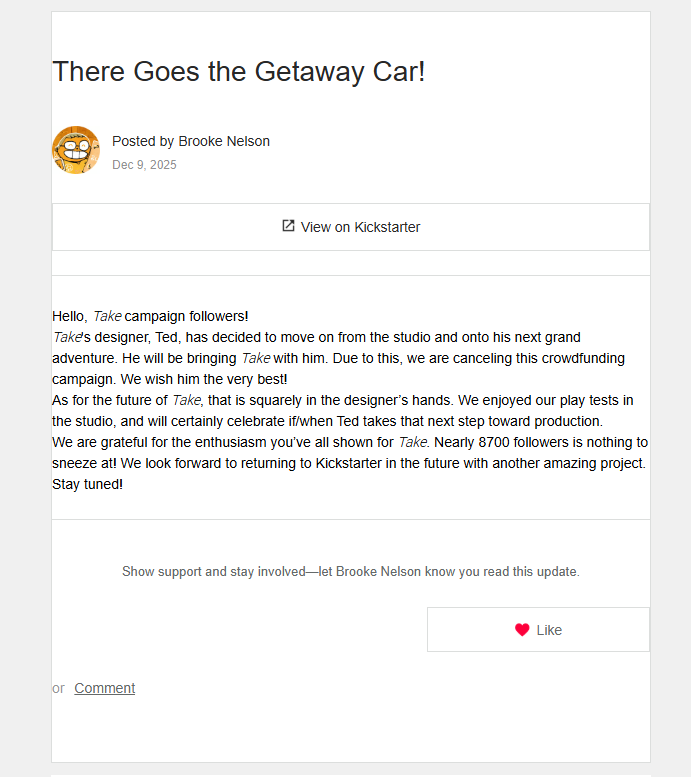Select the author name Brooke Nelson in byline

pyautogui.click(x=224, y=141)
